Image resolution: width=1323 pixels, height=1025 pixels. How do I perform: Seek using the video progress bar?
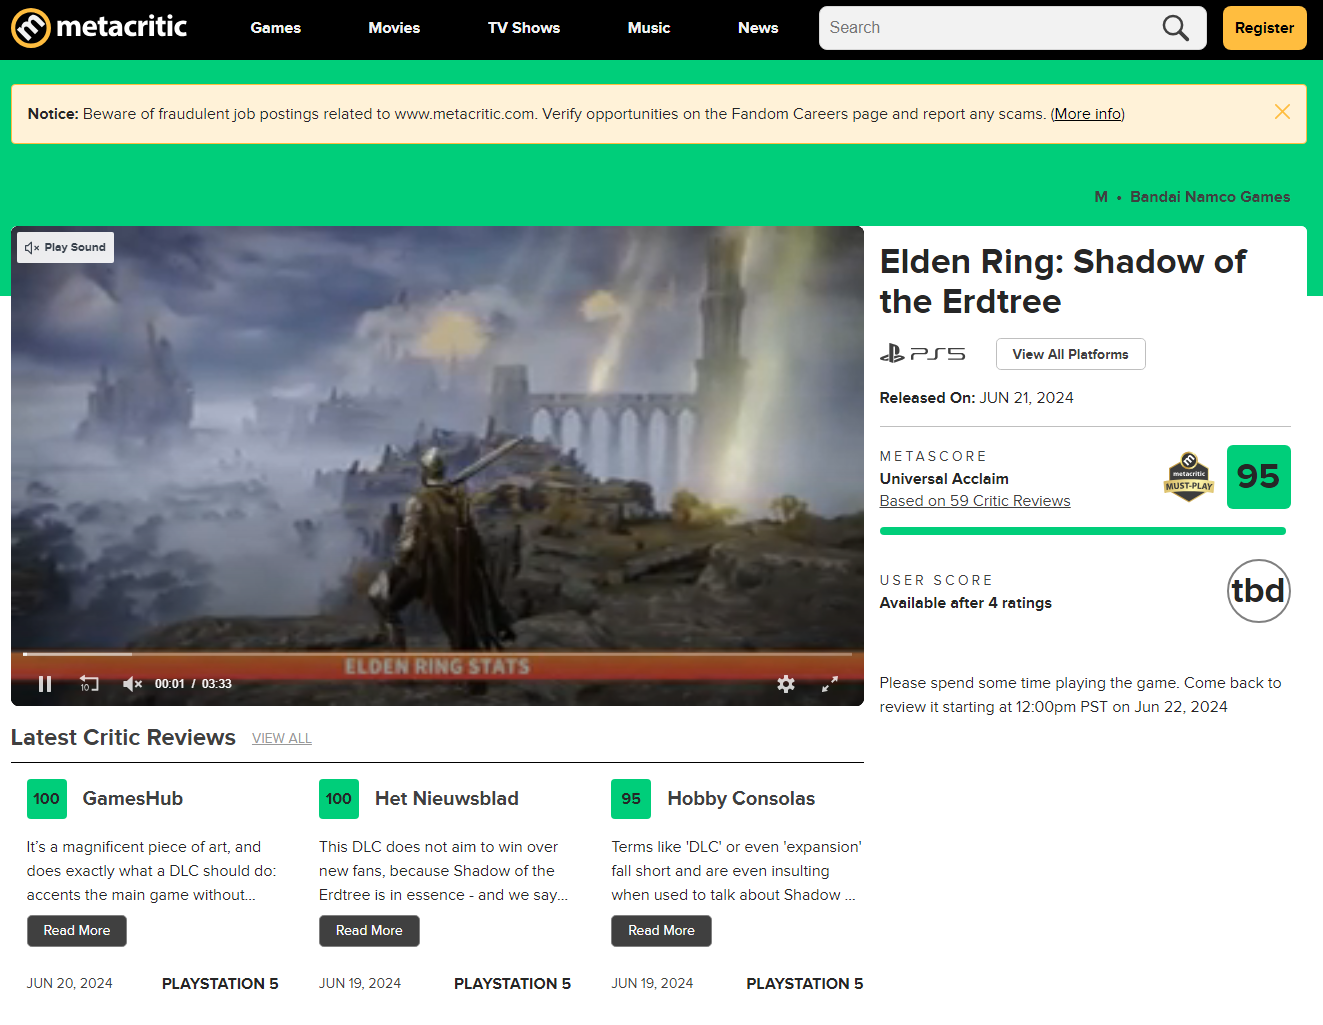(x=437, y=654)
